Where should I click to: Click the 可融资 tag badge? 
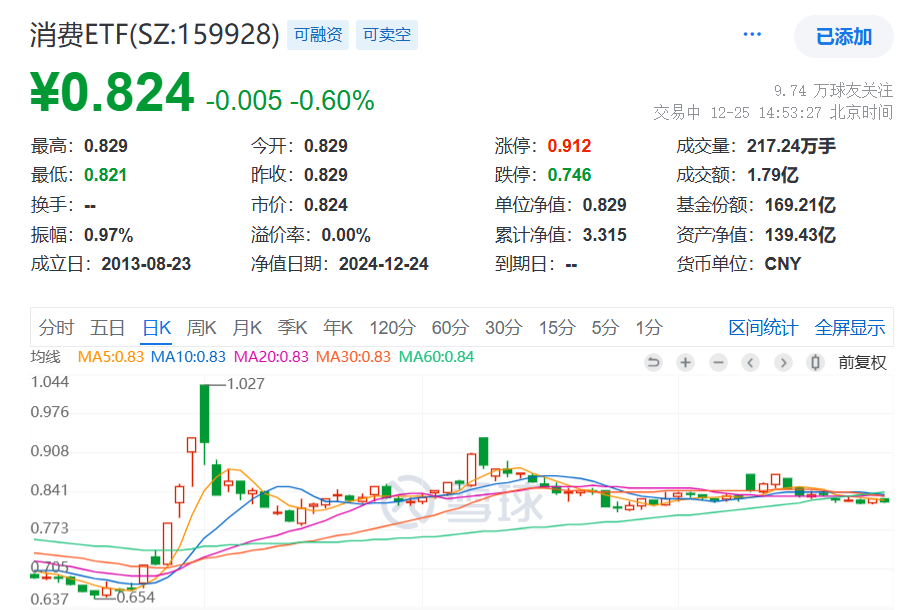(x=319, y=36)
